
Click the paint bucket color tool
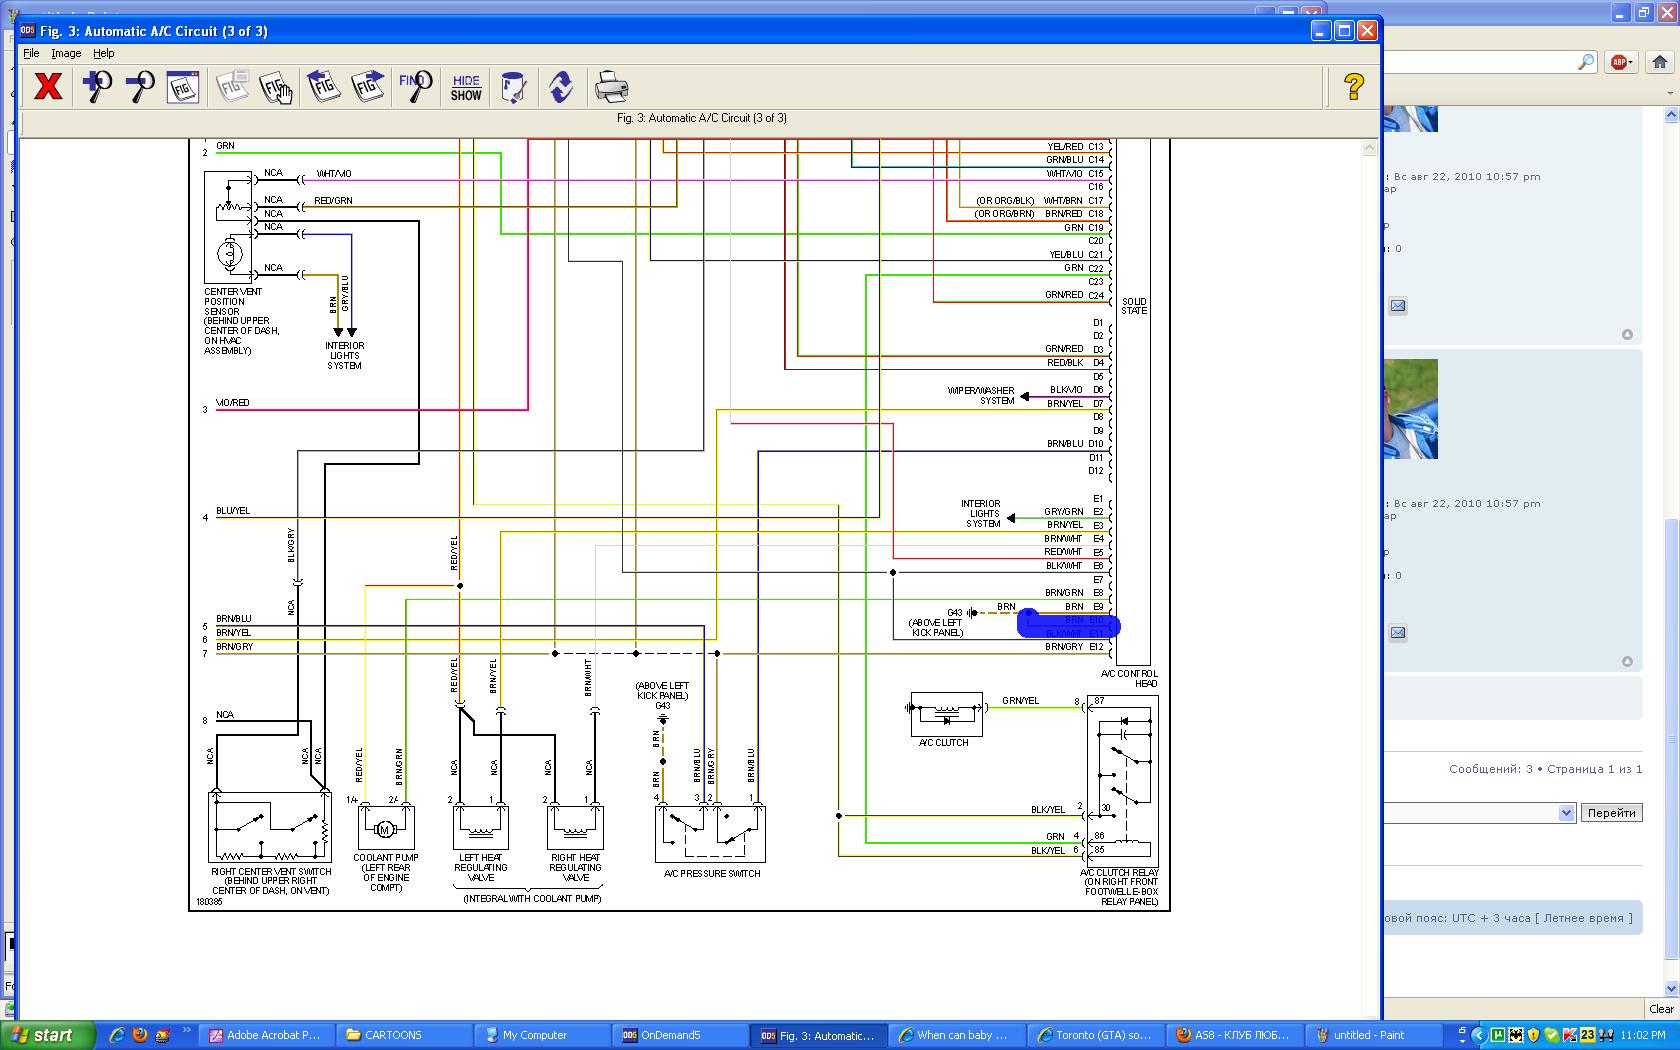tap(513, 87)
